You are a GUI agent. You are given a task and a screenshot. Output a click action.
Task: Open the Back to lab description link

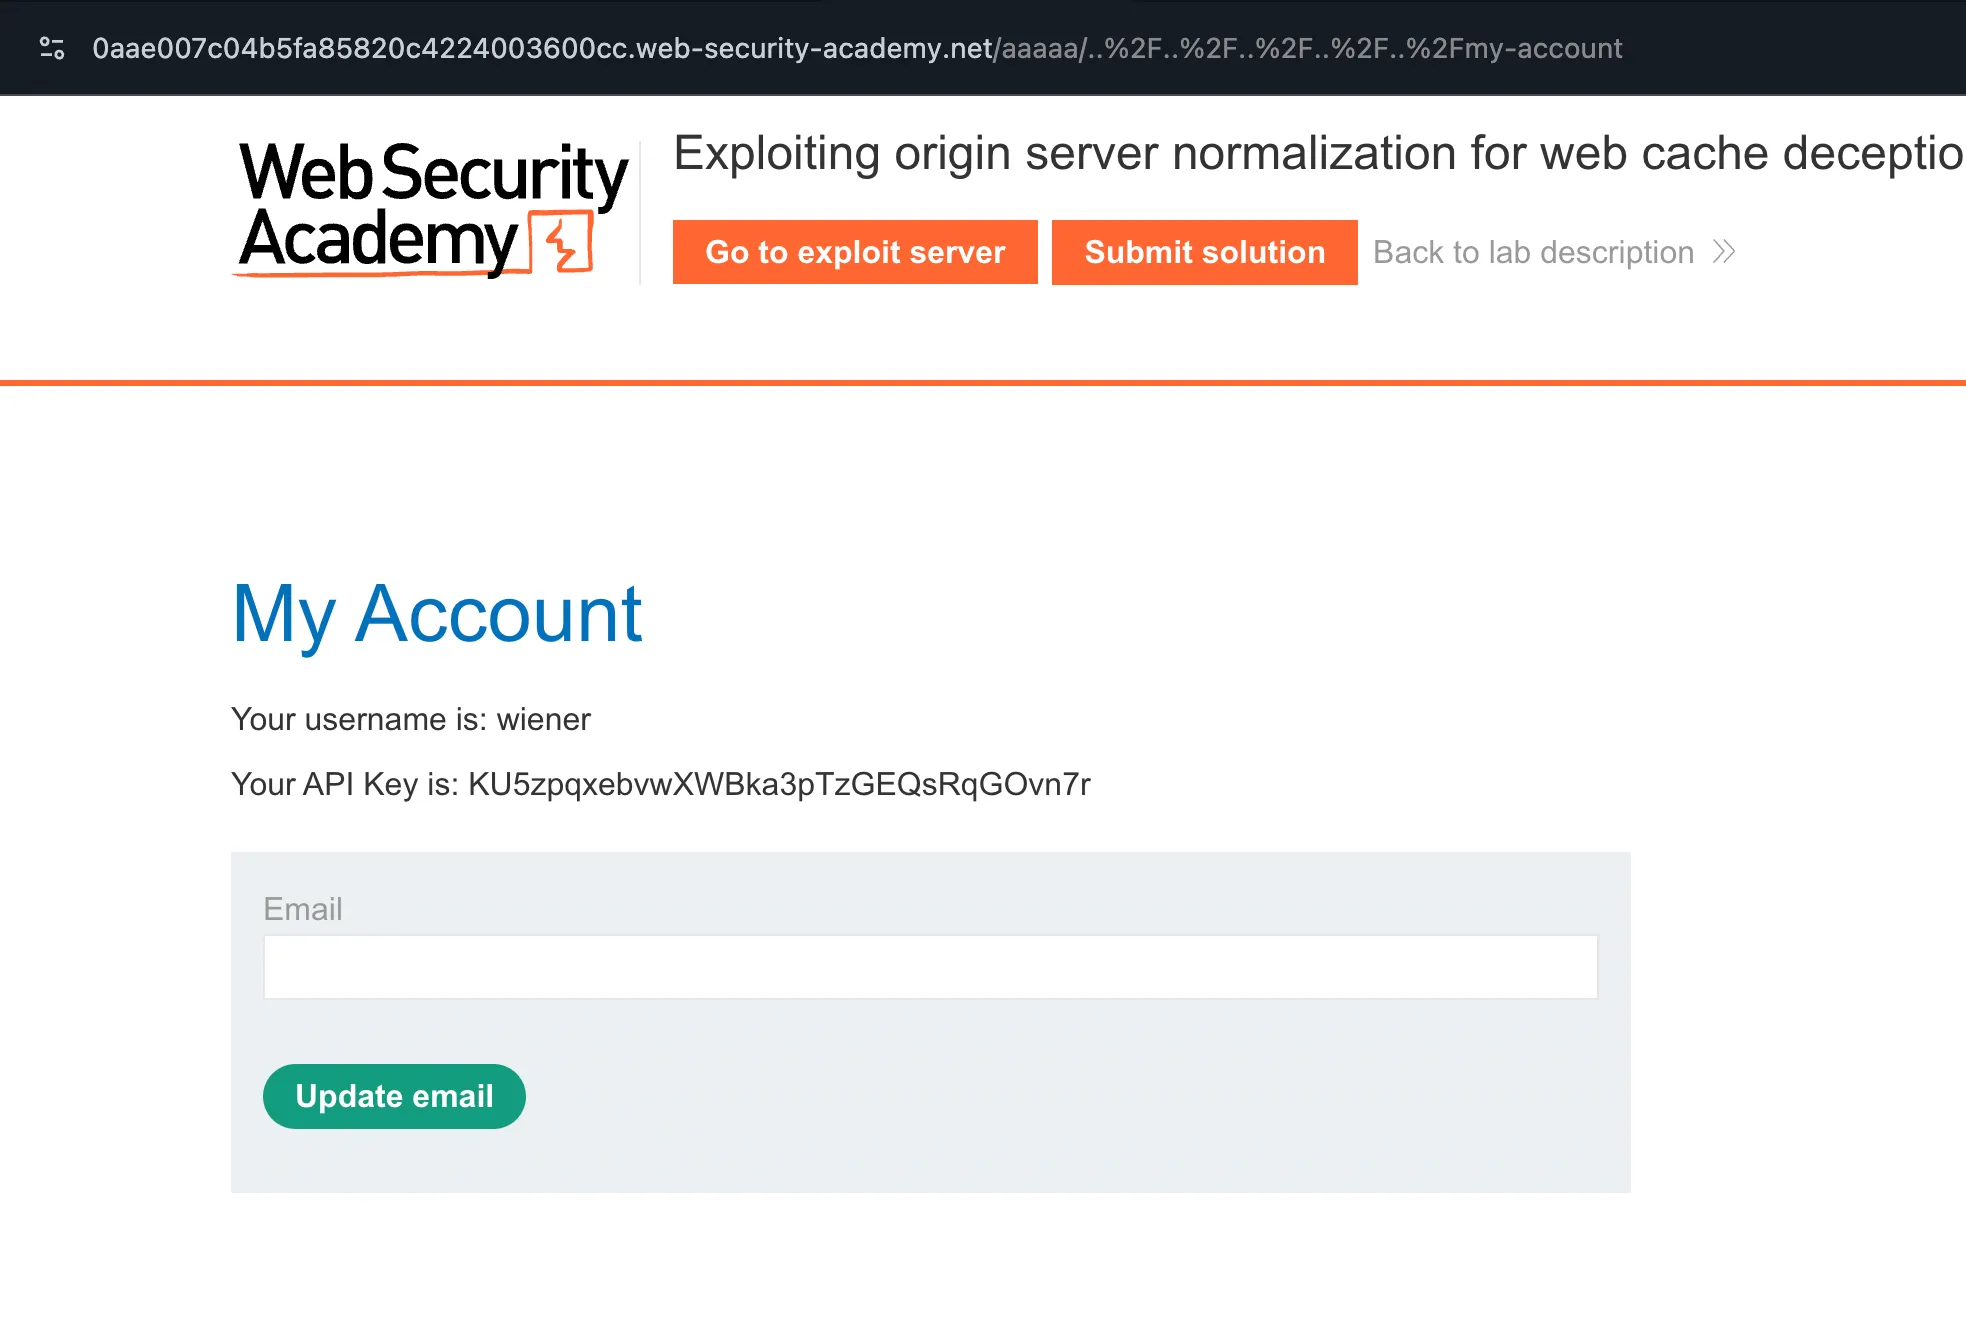[1533, 252]
